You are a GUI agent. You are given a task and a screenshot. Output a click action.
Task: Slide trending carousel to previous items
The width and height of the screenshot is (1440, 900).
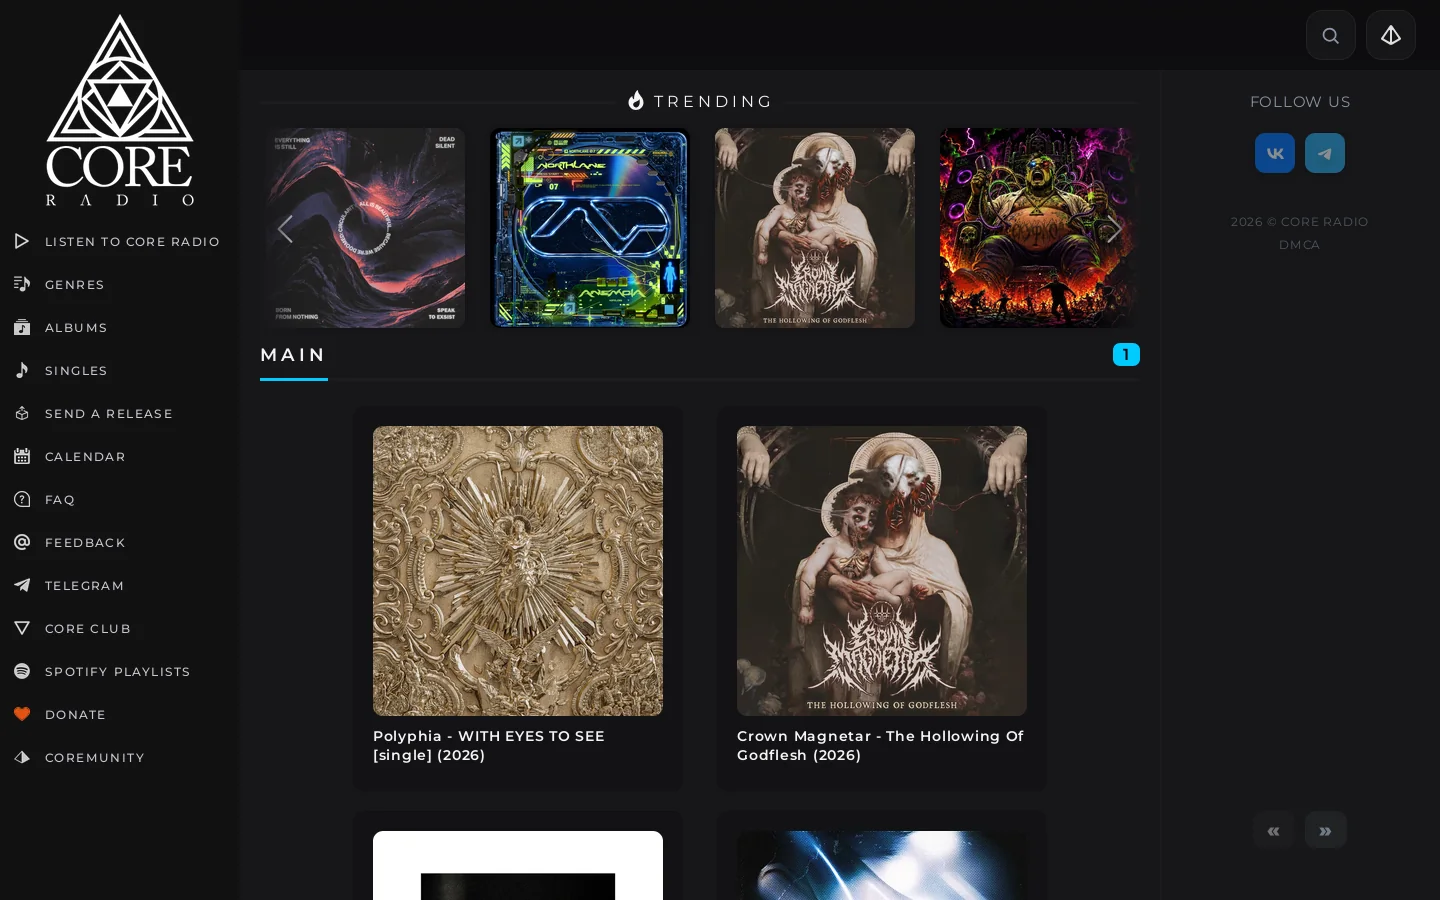(285, 229)
